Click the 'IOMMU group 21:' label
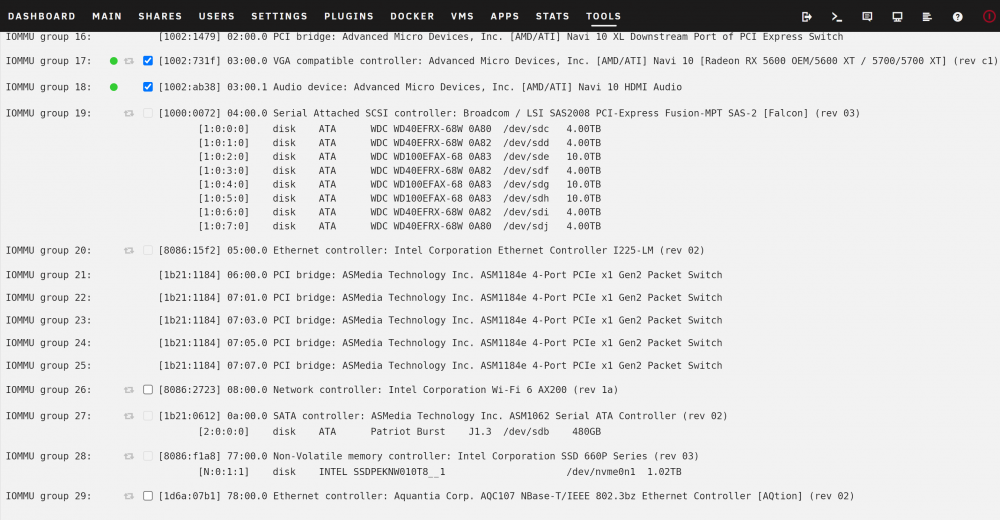This screenshot has height=520, width=1000. point(48,275)
